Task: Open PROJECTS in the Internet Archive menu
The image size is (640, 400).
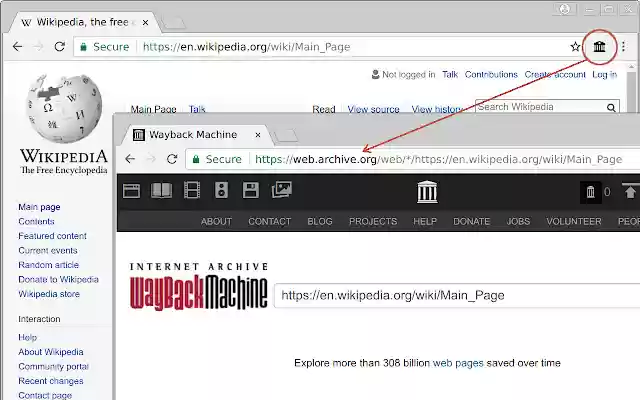Action: pos(373,222)
